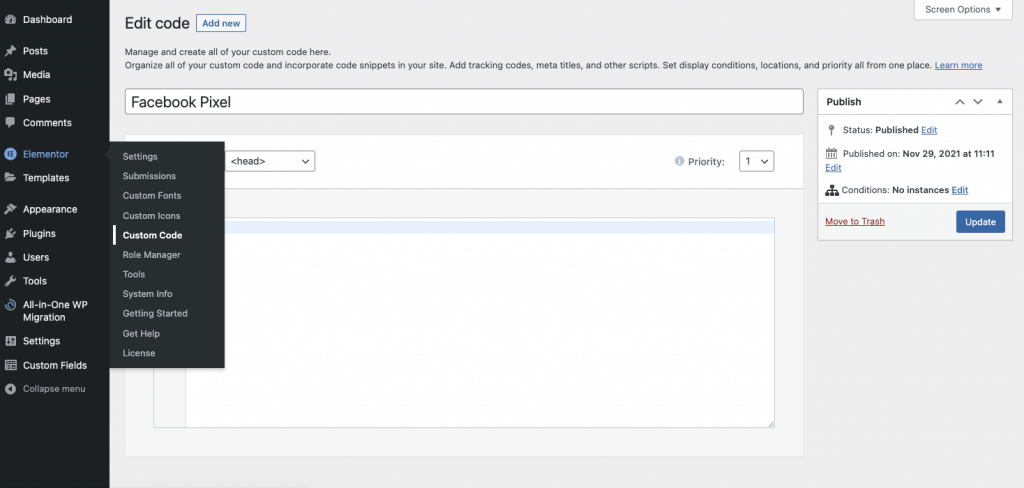Expand the Screen Options panel
Screen dimensions: 1024x488
963,10
